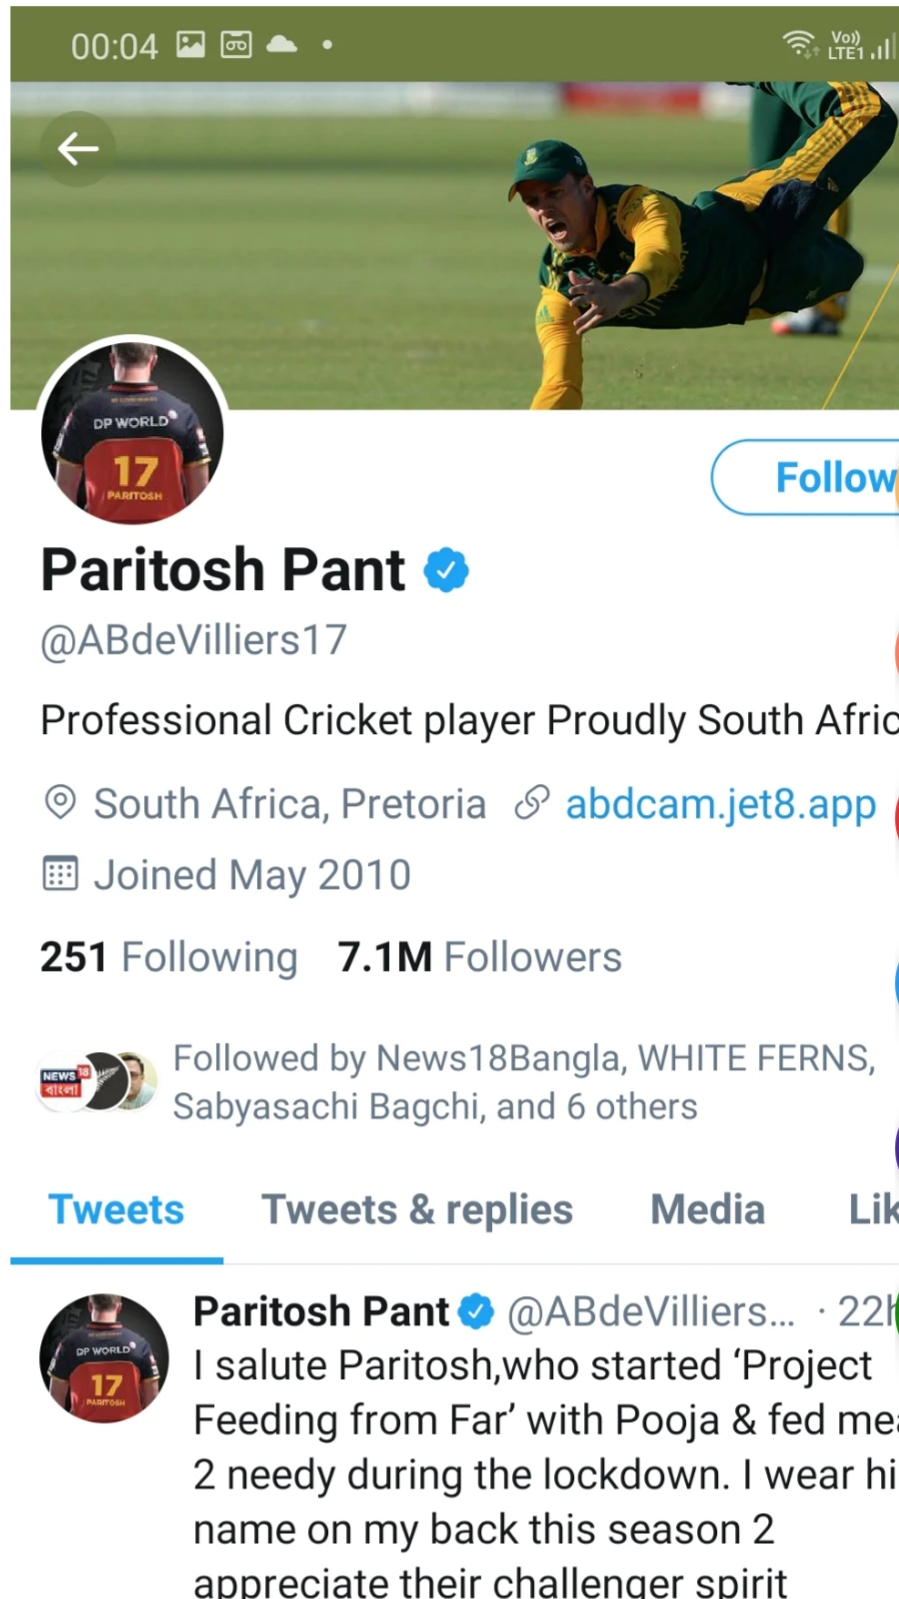The image size is (899, 1599).
Task: Tap the News18Bangla follower avatar cluster
Action: click(x=97, y=1082)
